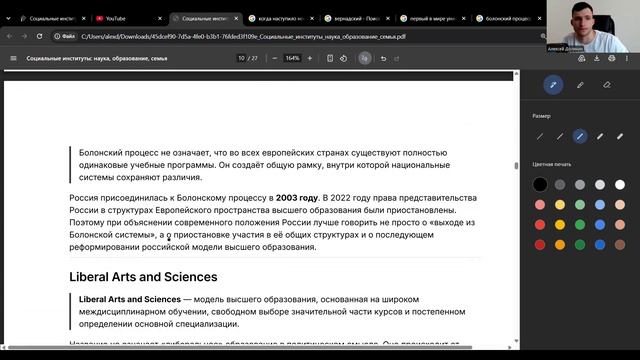Switch to the first Социальные институты tab
This screenshot has width=640, height=360.
[53, 18]
